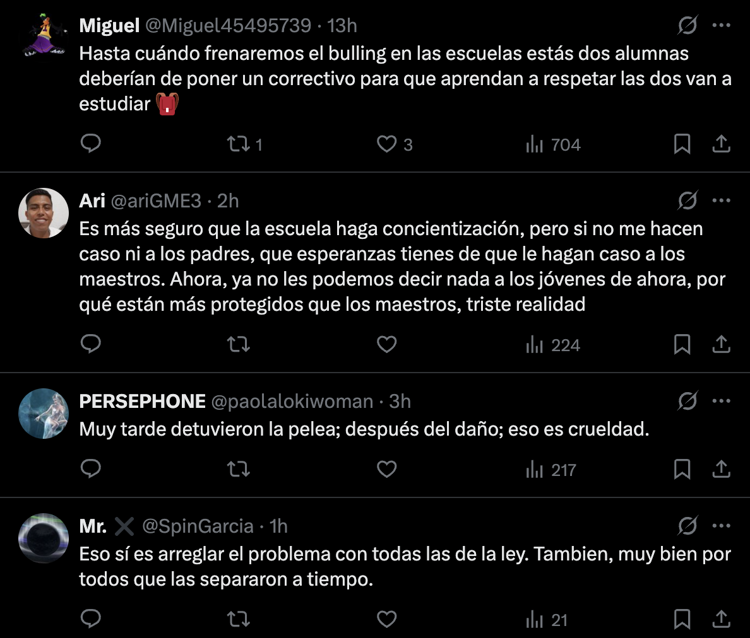Screen dimensions: 750x638
Task: View analytics showing 704 views
Action: (x=553, y=144)
